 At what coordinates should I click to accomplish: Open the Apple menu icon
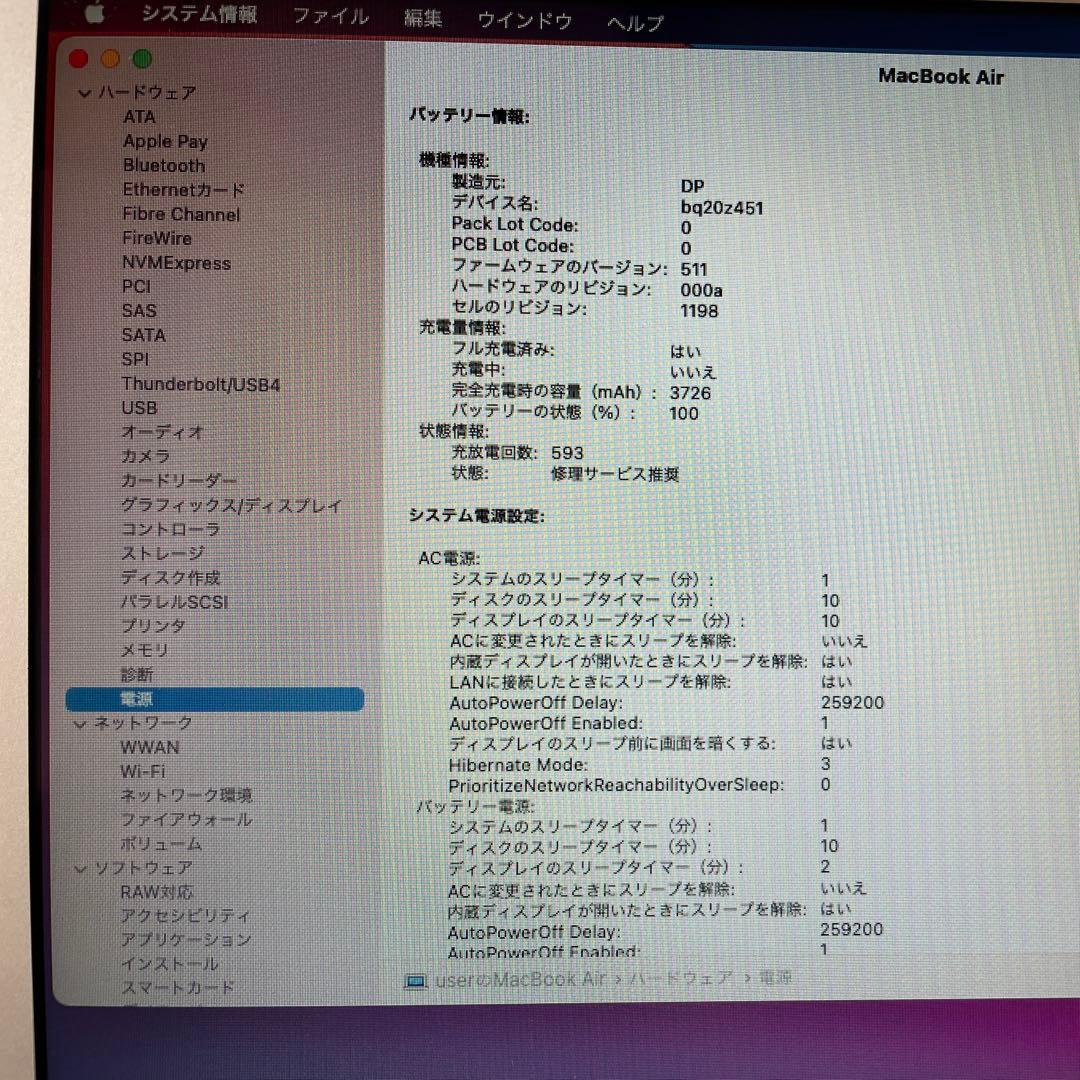tap(94, 12)
